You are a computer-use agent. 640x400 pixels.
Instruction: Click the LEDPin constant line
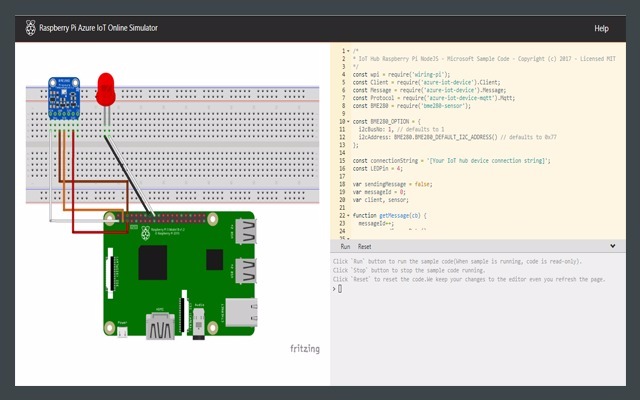(377, 168)
